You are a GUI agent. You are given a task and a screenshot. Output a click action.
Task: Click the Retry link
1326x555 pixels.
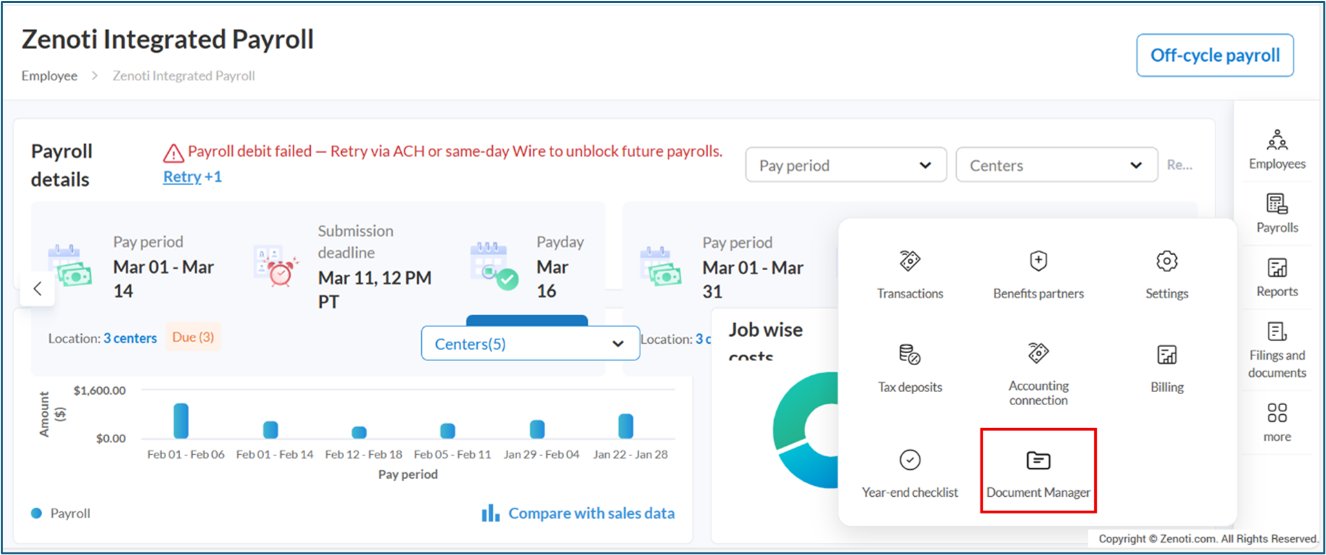(x=182, y=177)
